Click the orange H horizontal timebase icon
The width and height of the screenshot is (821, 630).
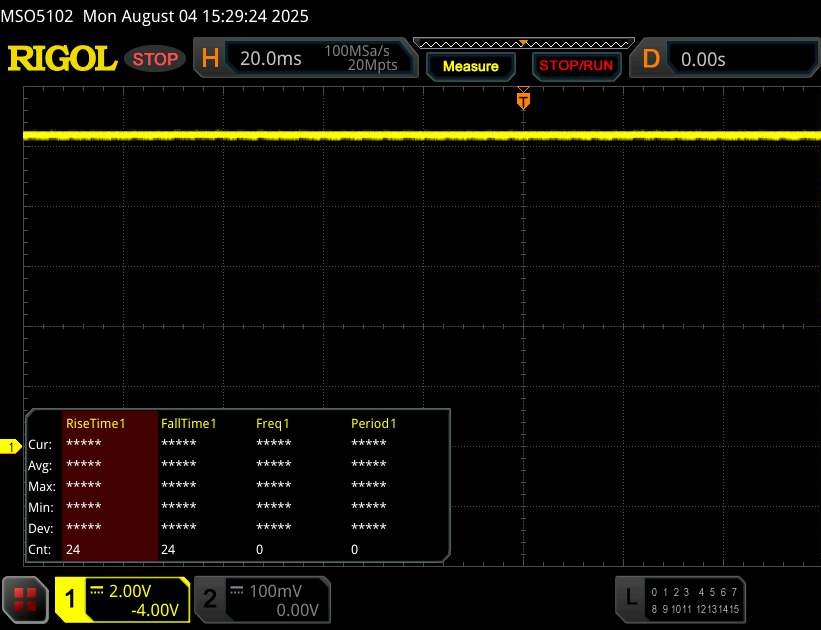click(x=210, y=58)
